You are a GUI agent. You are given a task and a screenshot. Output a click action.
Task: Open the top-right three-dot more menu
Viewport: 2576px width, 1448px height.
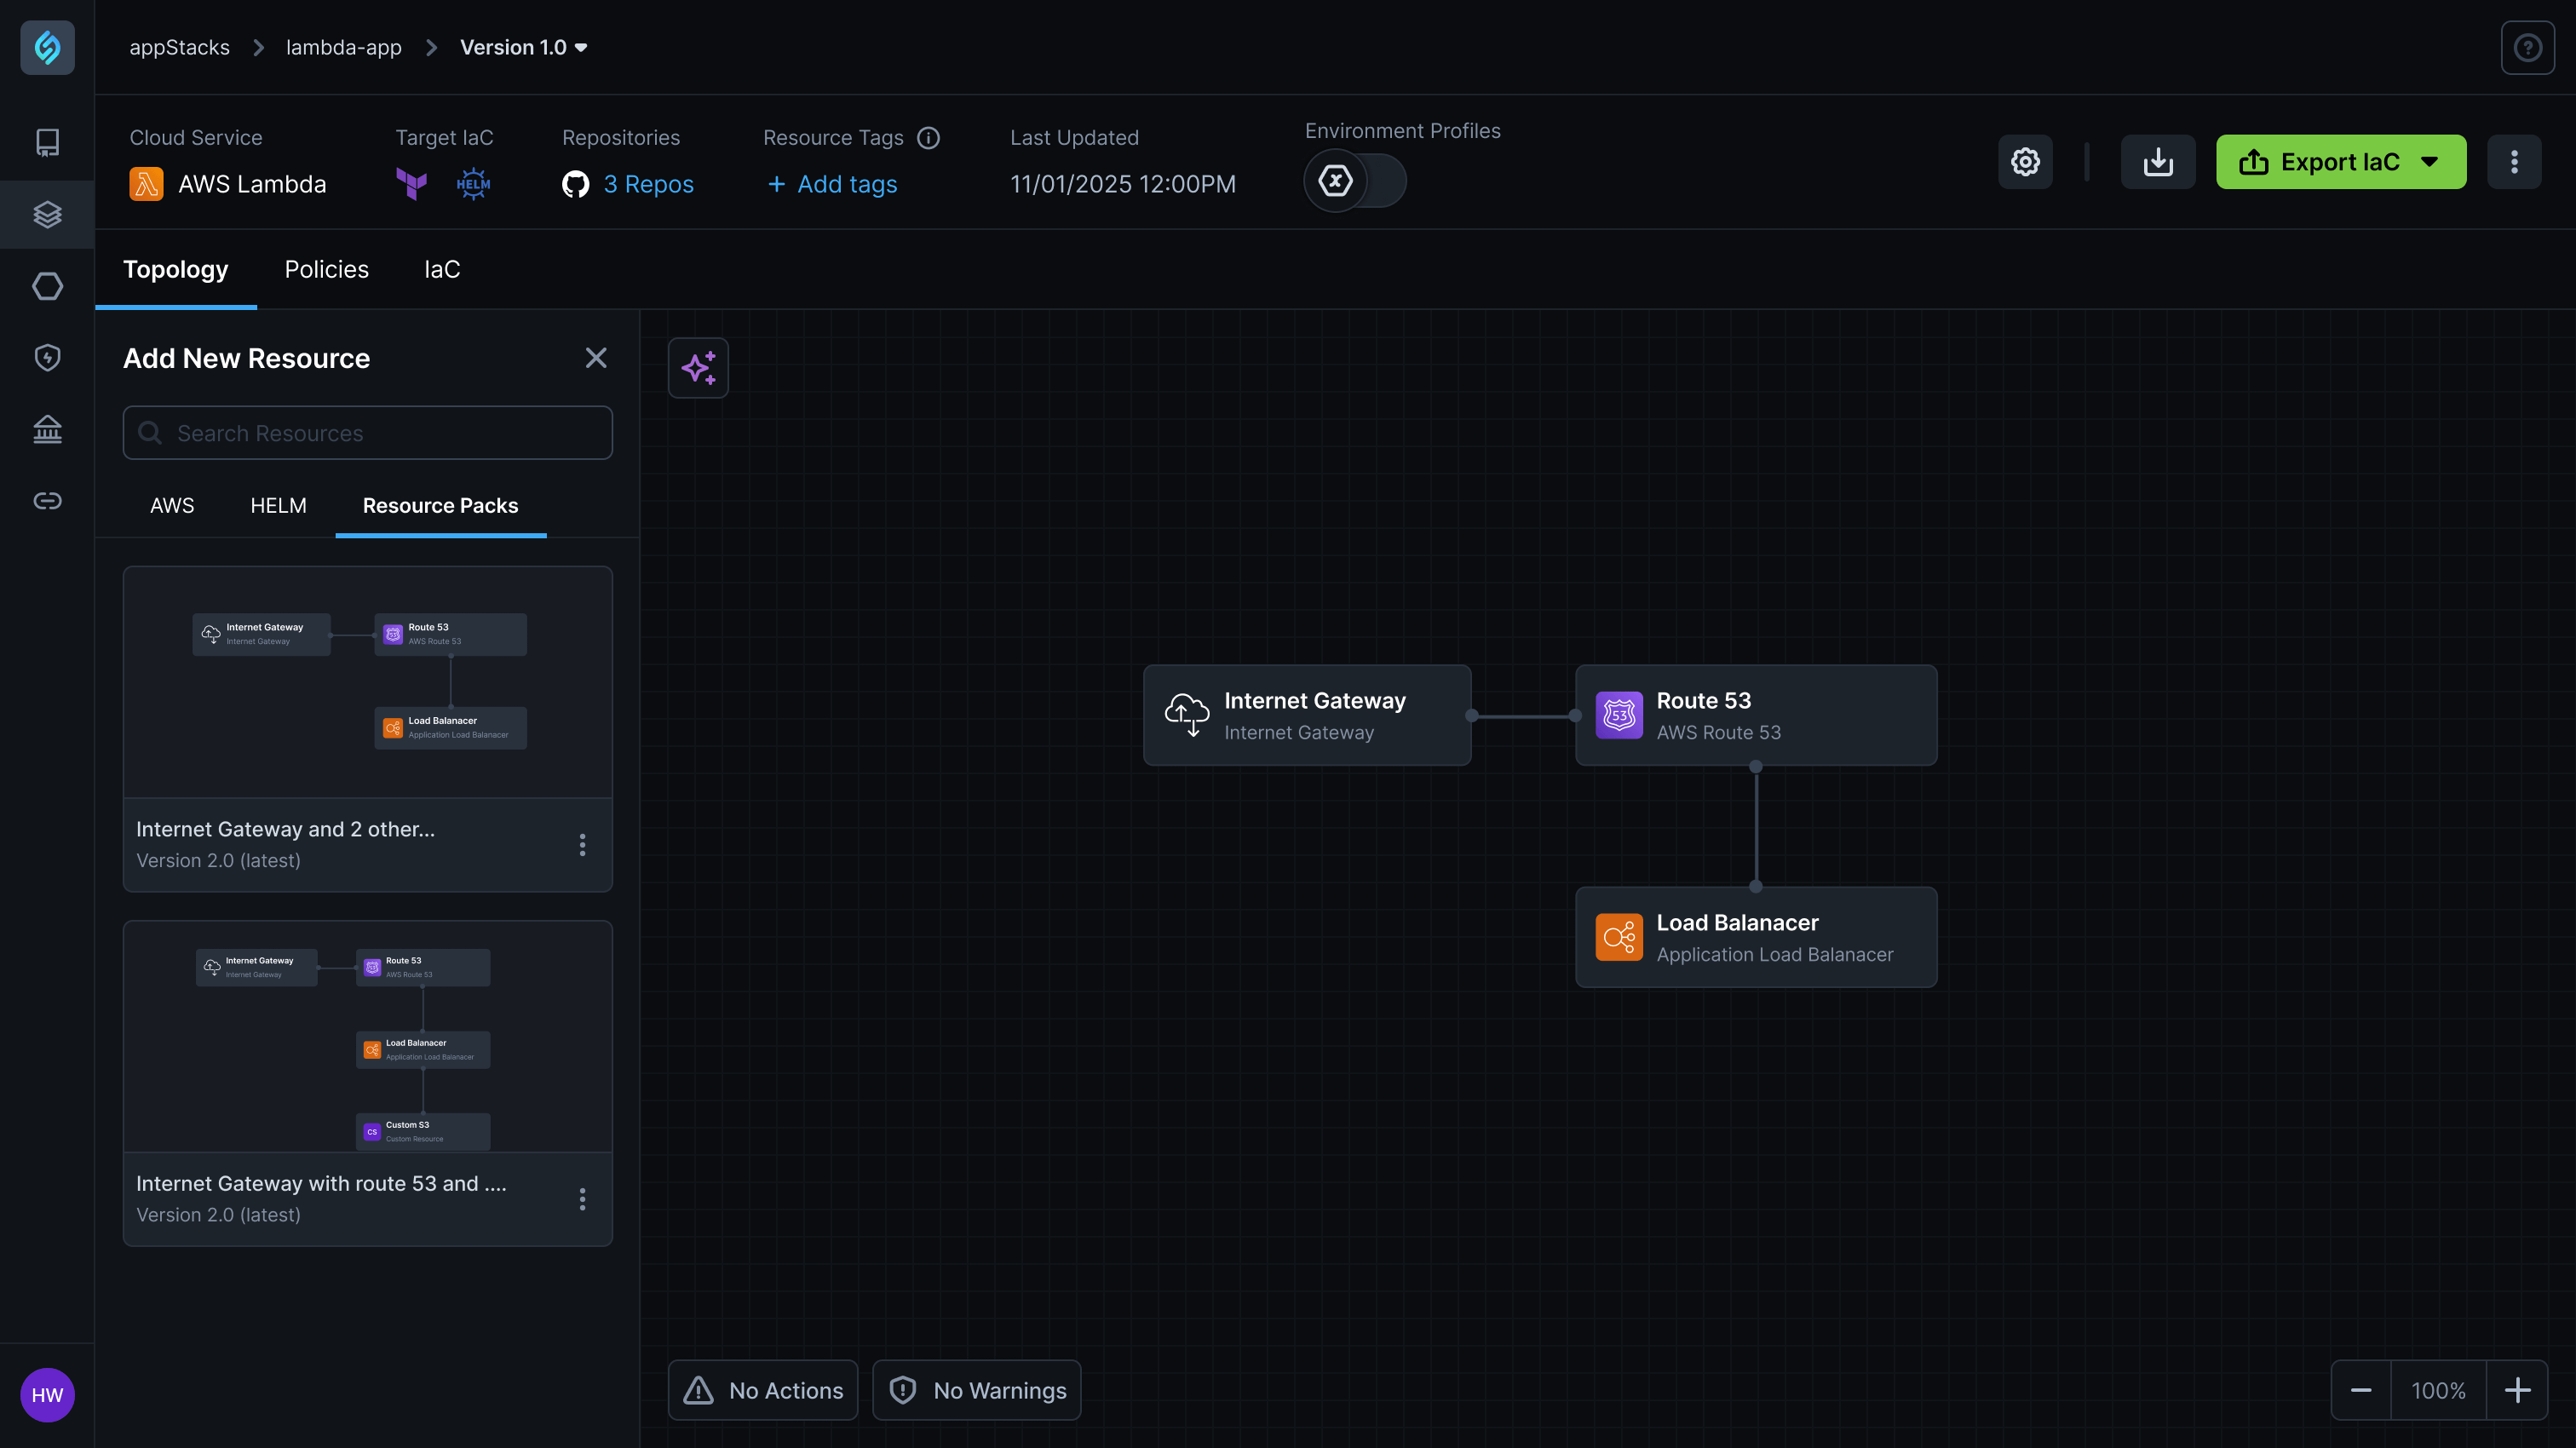tap(2514, 162)
